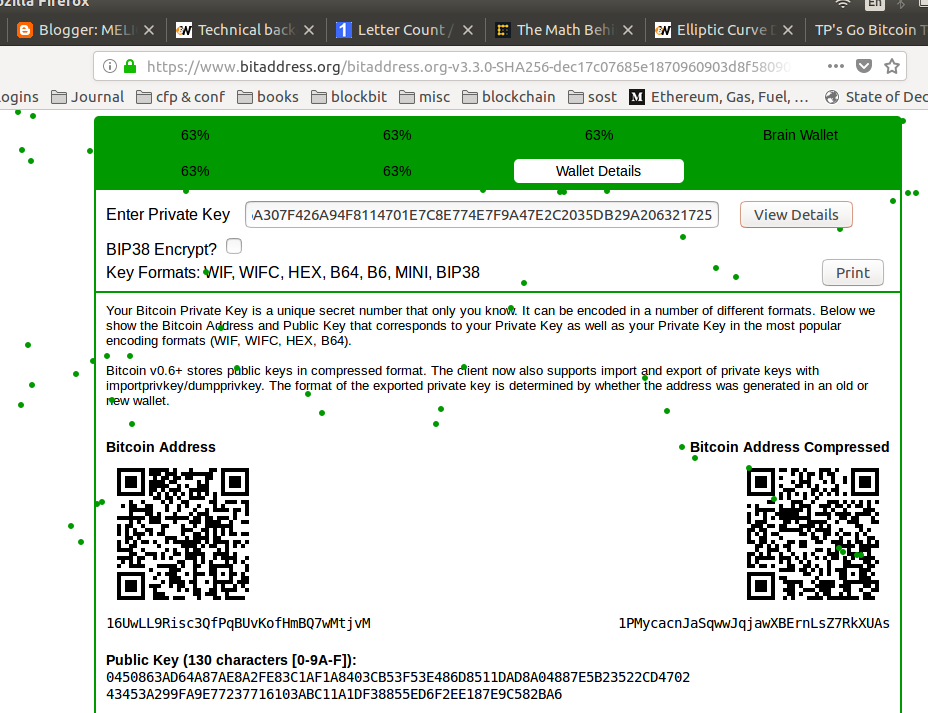
Task: Close the Letter Count tab
Action: click(x=468, y=30)
